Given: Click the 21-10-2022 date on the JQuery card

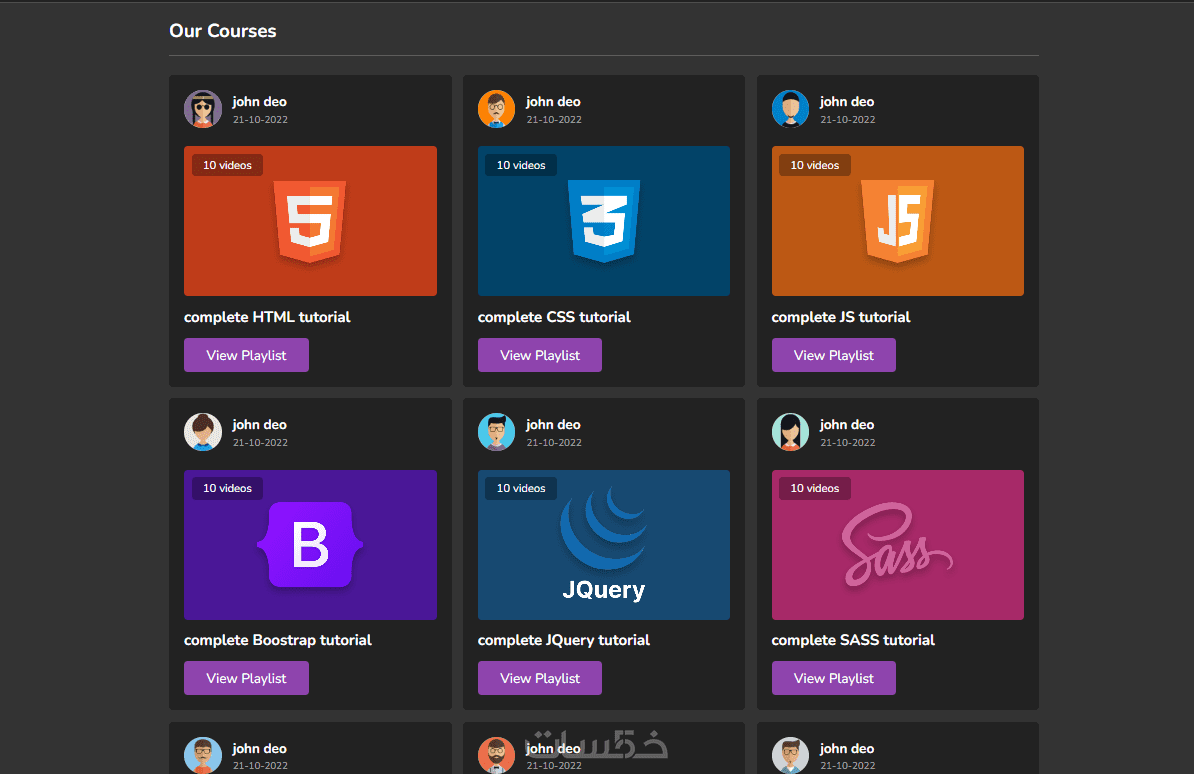Looking at the screenshot, I should click(554, 443).
